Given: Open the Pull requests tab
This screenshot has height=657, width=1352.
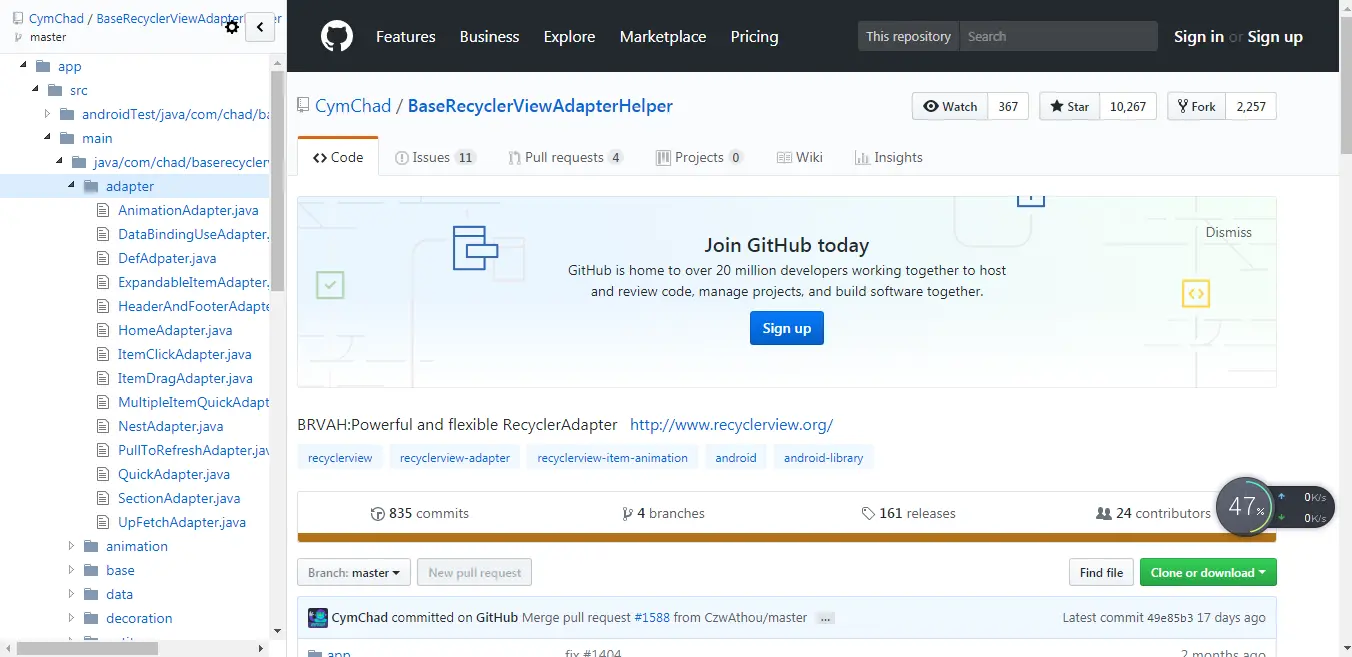Looking at the screenshot, I should [565, 157].
